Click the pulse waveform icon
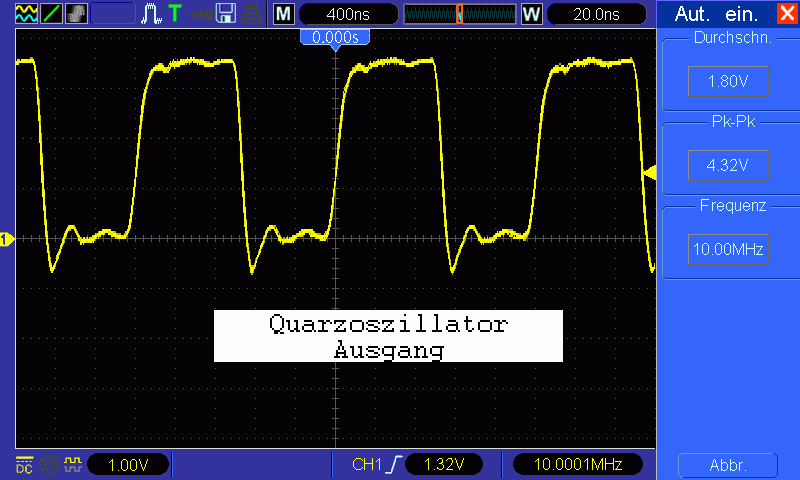This screenshot has width=800, height=480. 151,13
